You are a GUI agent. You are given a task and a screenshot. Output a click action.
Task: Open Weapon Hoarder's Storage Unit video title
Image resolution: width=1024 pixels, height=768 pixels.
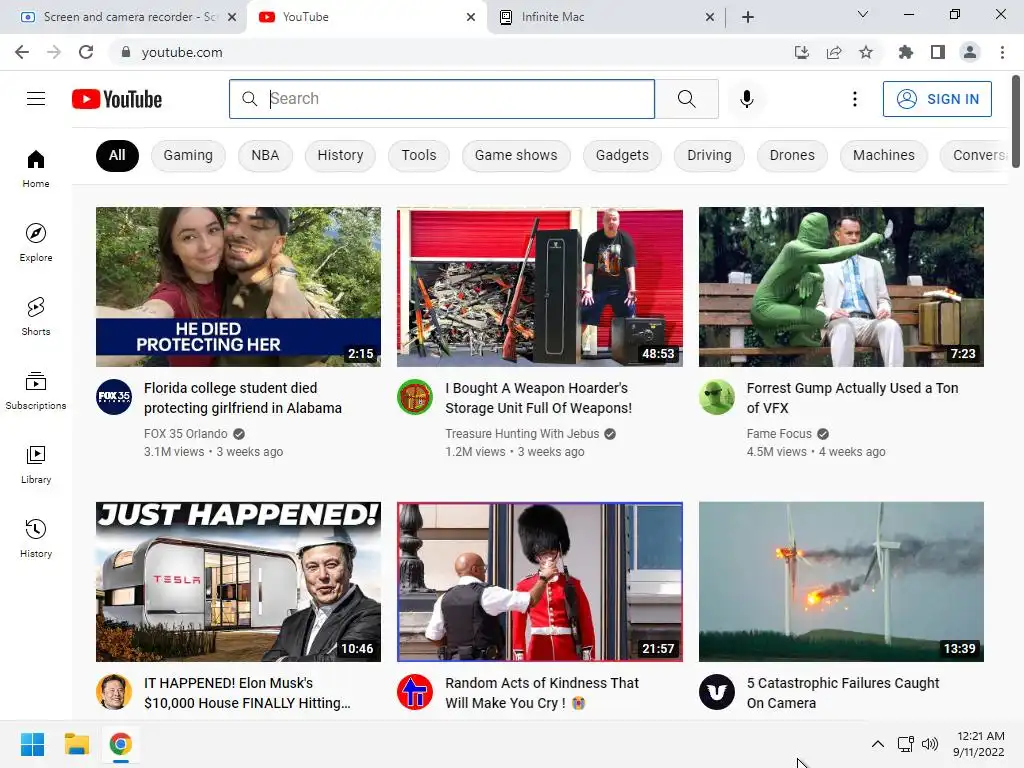click(539, 398)
